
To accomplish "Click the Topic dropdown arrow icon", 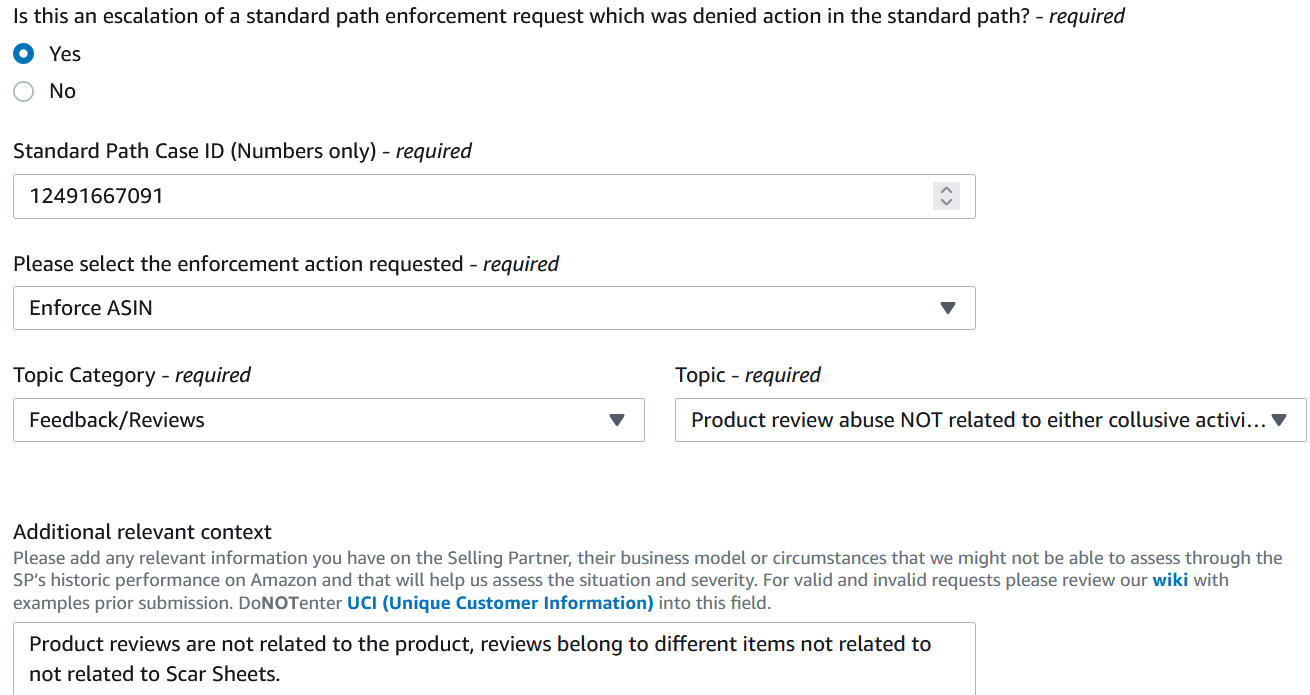I will click(x=1279, y=420).
